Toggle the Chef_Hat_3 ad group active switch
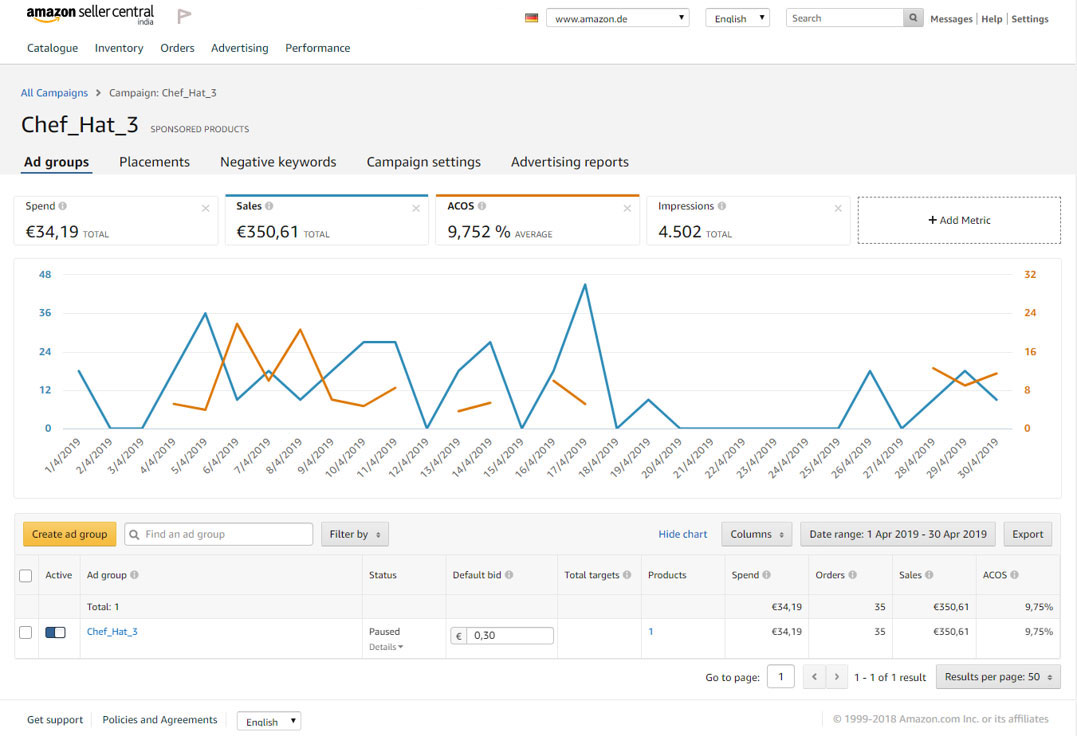This screenshot has height=736, width=1077. (x=55, y=632)
